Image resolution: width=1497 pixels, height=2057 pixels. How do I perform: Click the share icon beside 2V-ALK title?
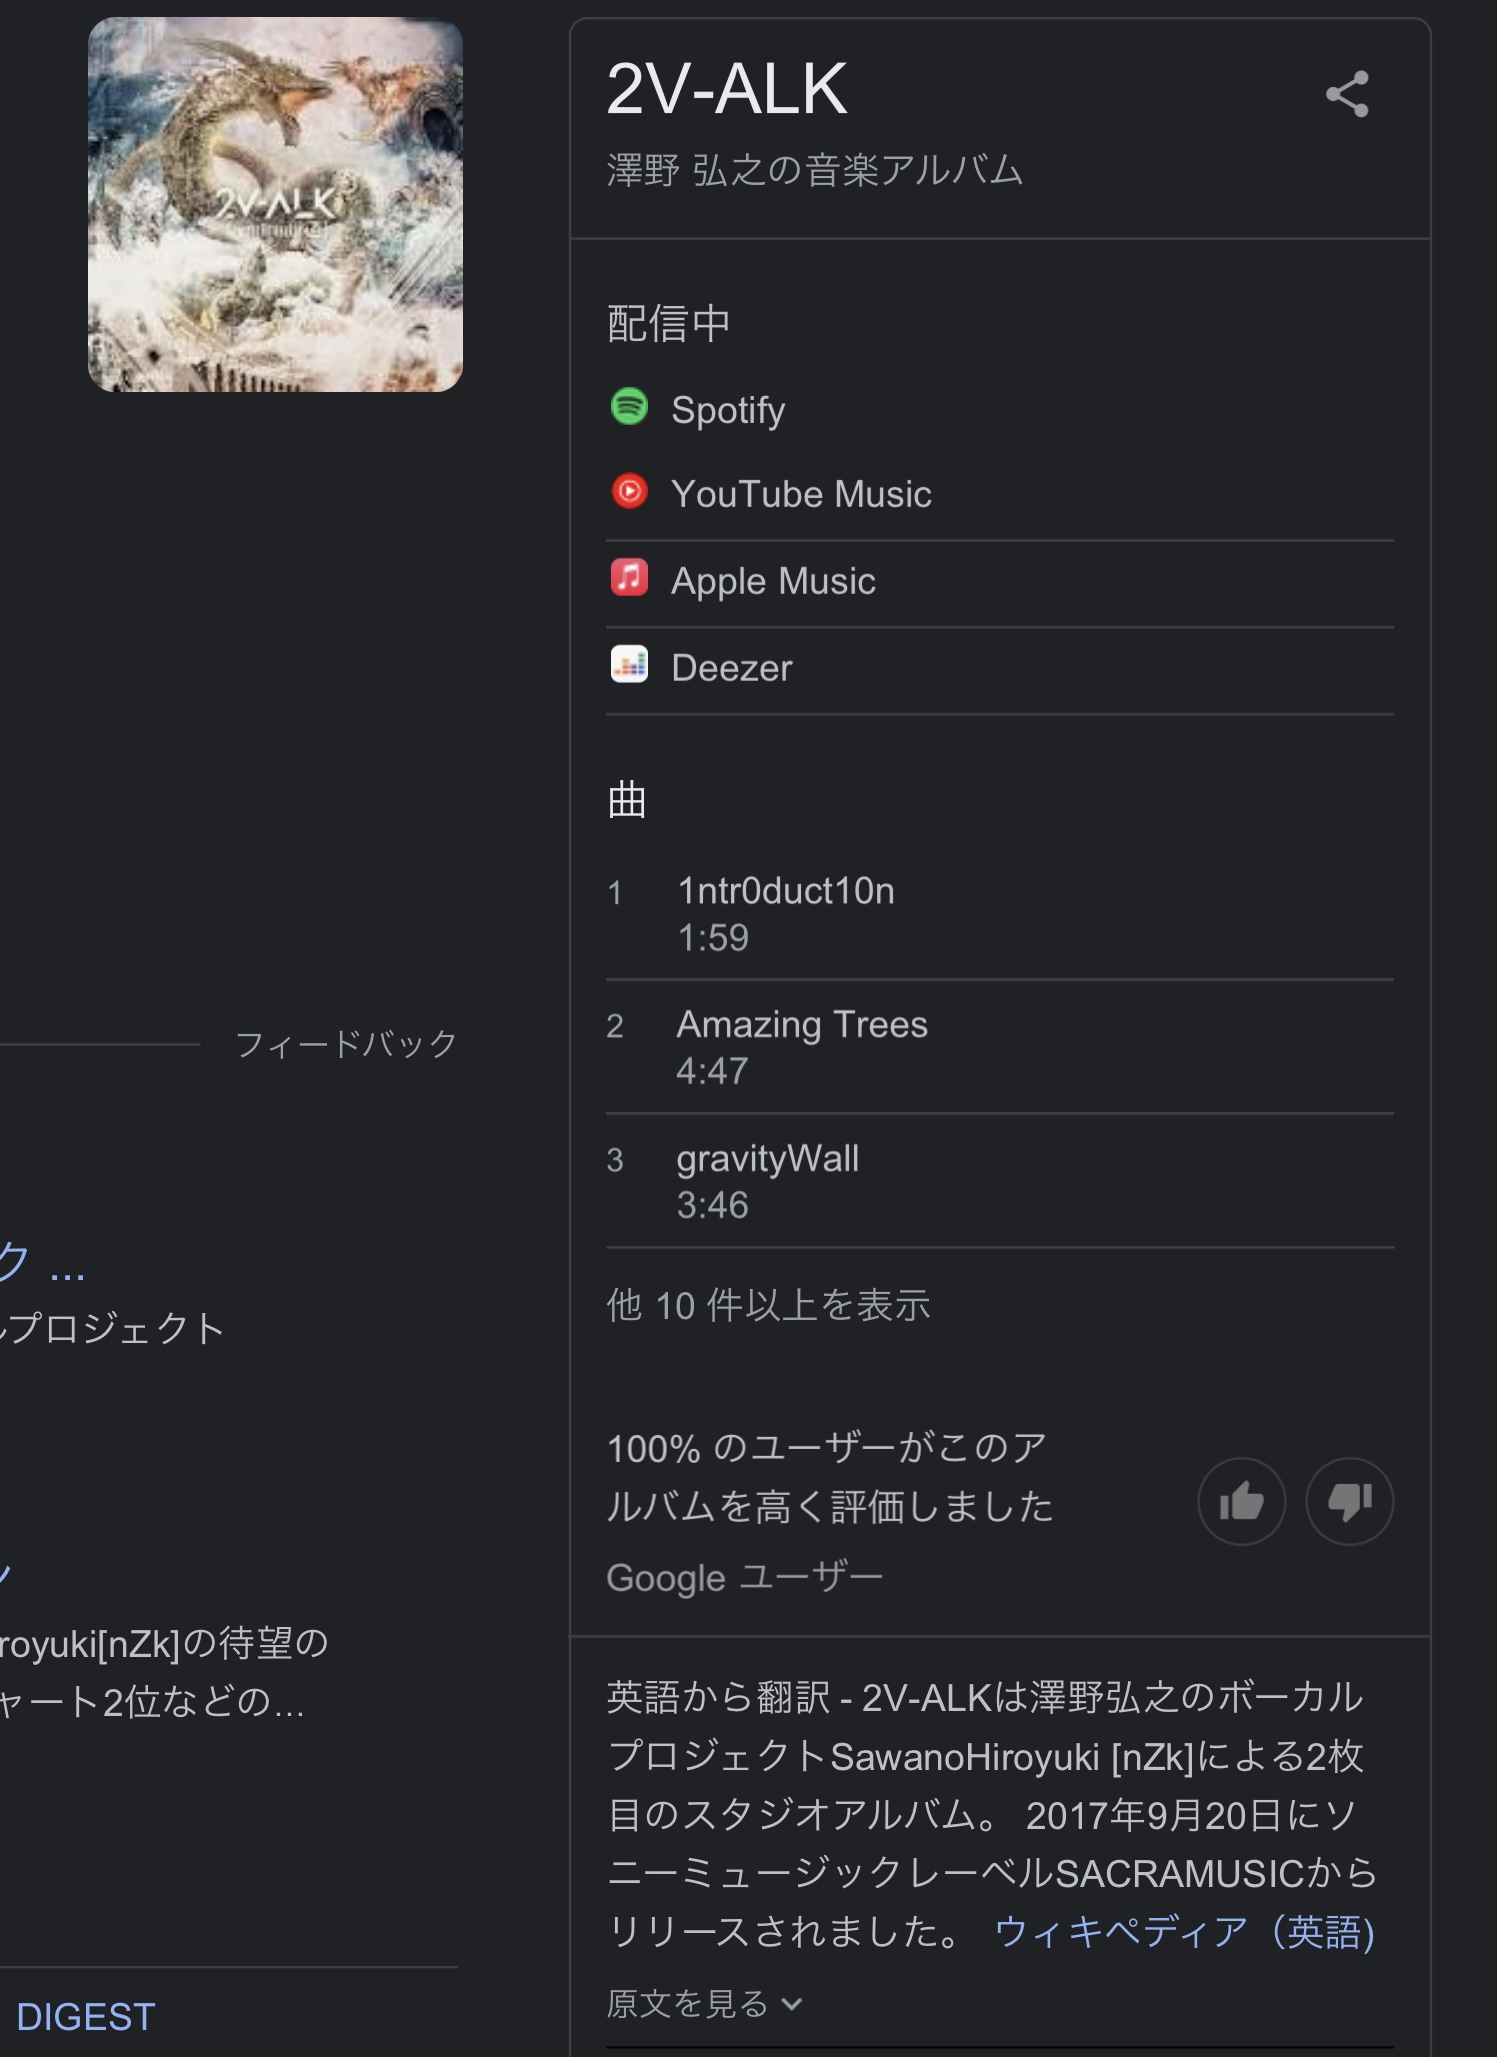point(1346,94)
